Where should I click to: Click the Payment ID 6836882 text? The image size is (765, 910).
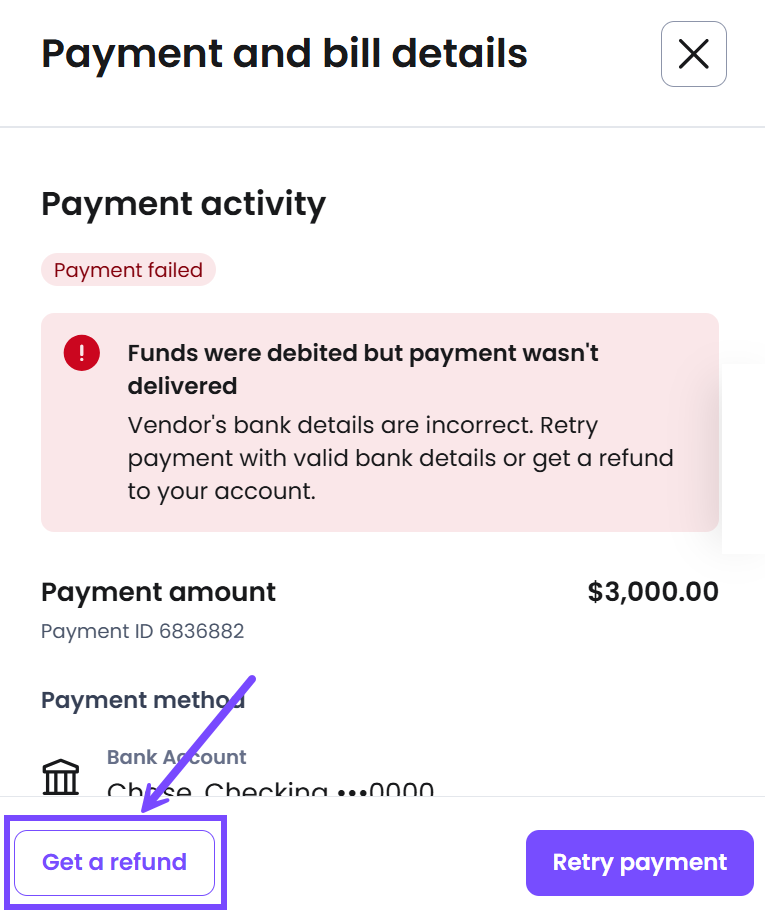tap(142, 632)
